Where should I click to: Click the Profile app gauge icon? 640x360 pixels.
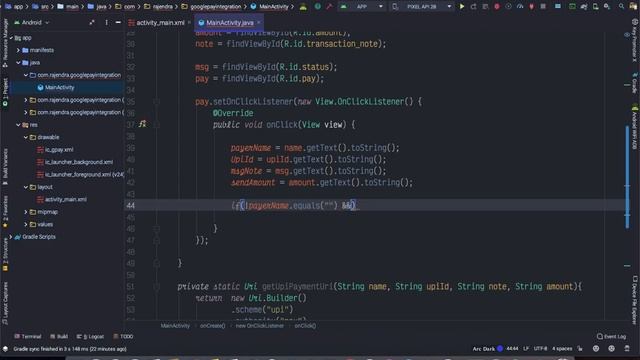pyautogui.click(x=520, y=7)
